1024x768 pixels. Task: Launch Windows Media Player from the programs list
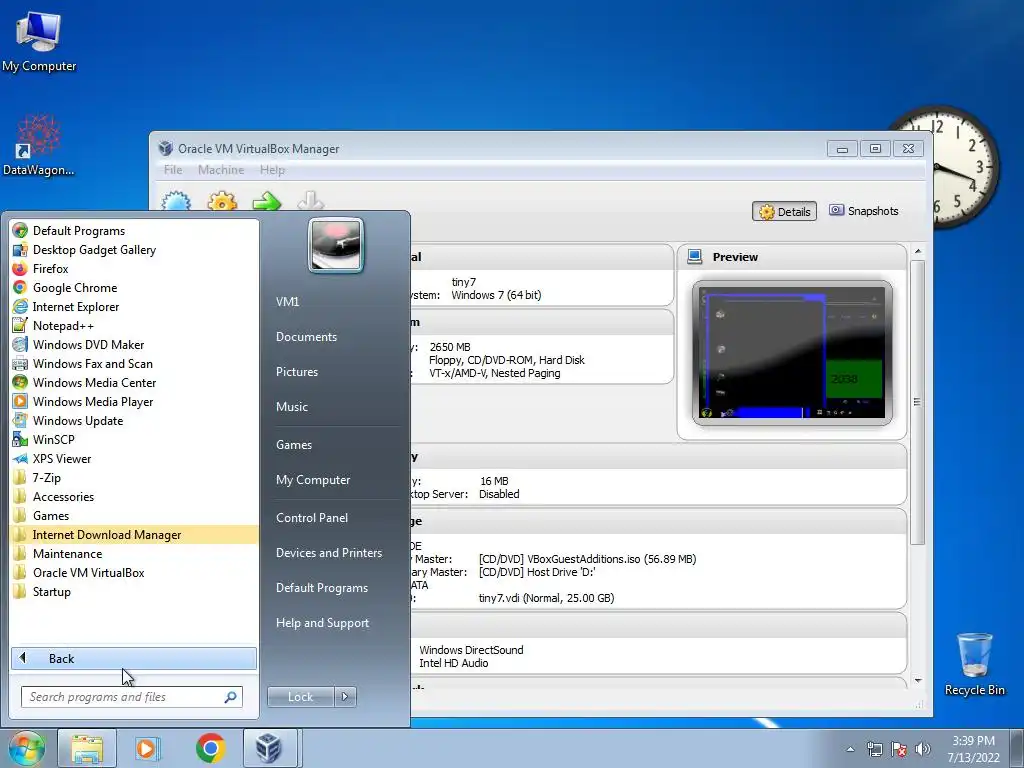coord(135,401)
